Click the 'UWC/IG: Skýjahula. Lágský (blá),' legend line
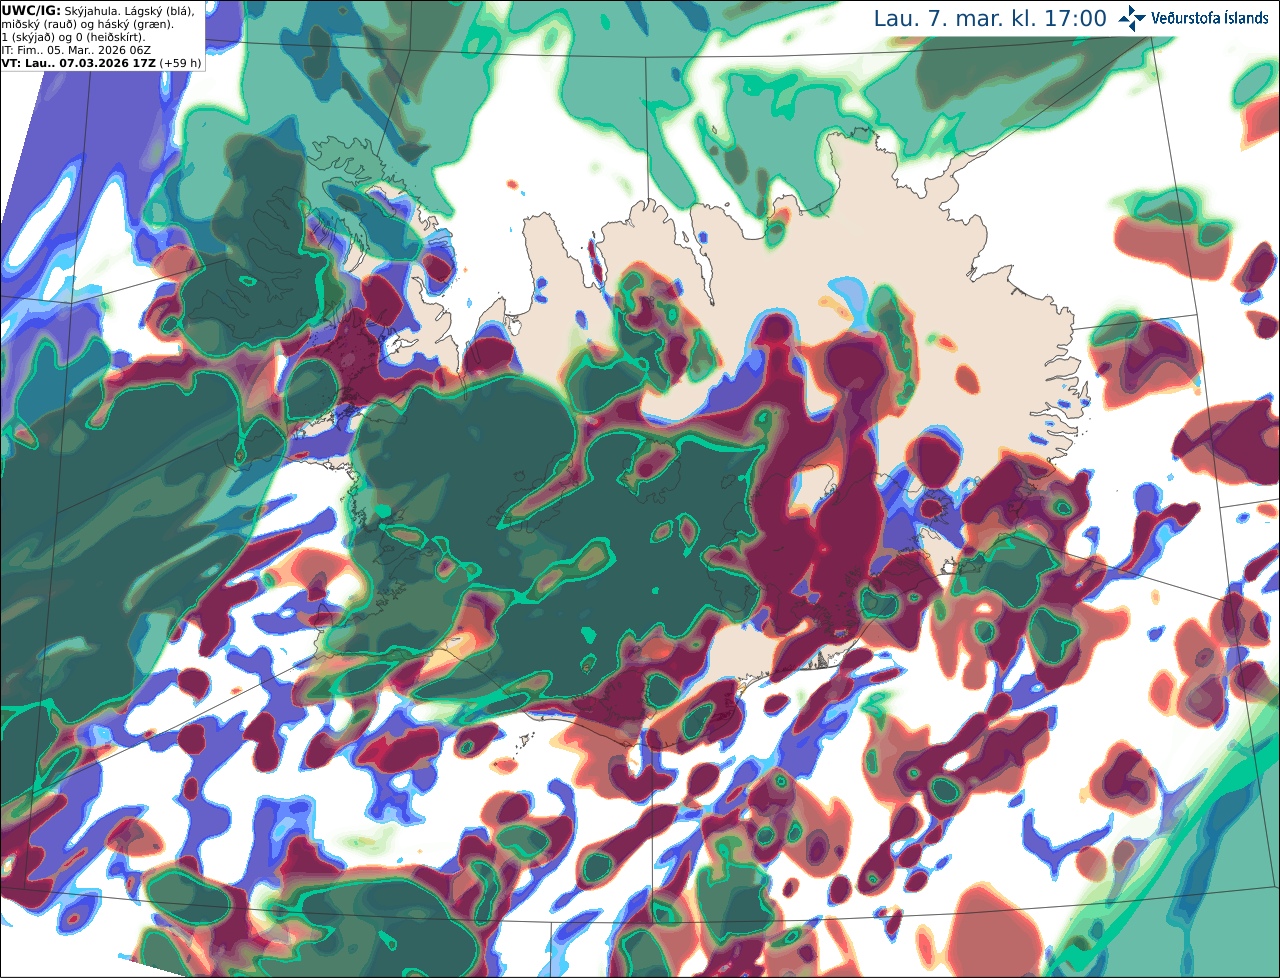The width and height of the screenshot is (1280, 978). (98, 11)
